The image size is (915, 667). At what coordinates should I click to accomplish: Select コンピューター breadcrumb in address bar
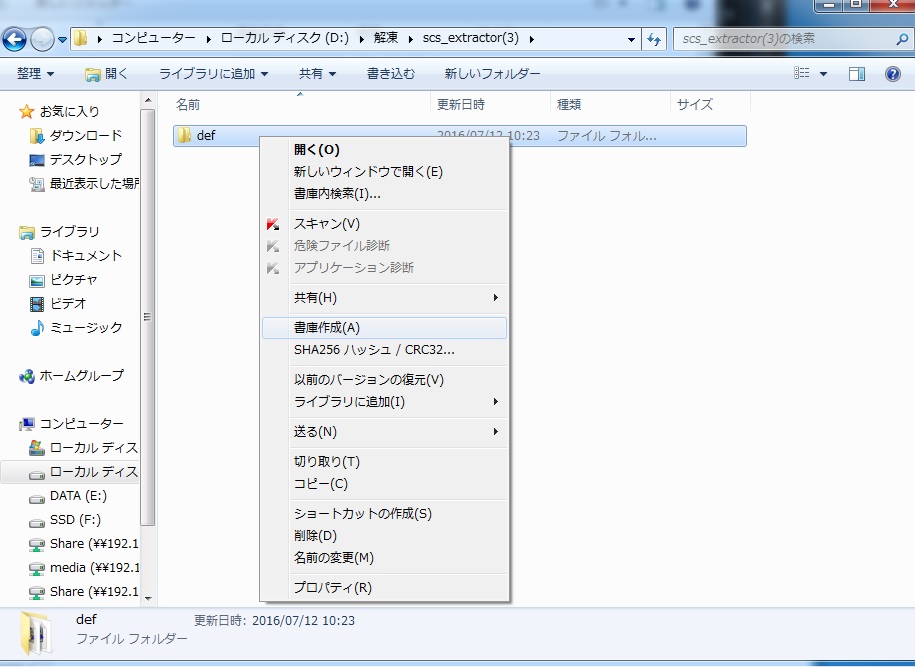click(x=153, y=39)
